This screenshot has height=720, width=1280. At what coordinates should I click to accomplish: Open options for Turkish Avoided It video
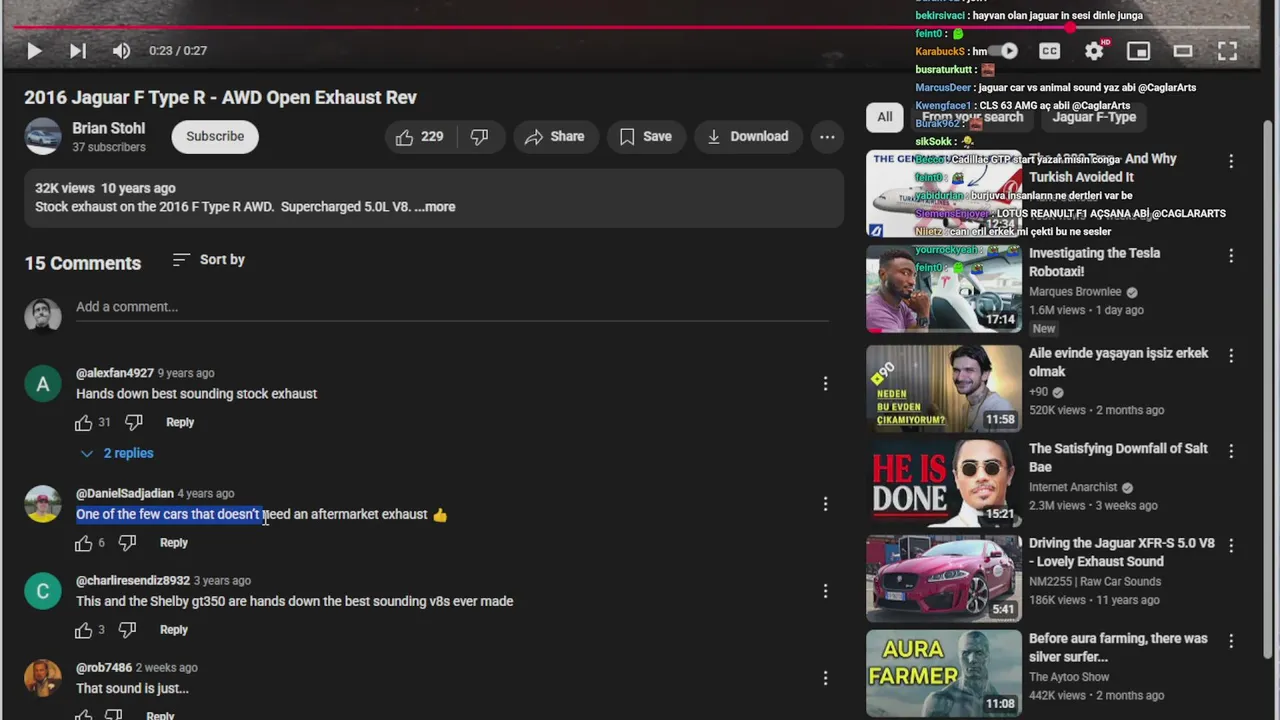(x=1231, y=161)
